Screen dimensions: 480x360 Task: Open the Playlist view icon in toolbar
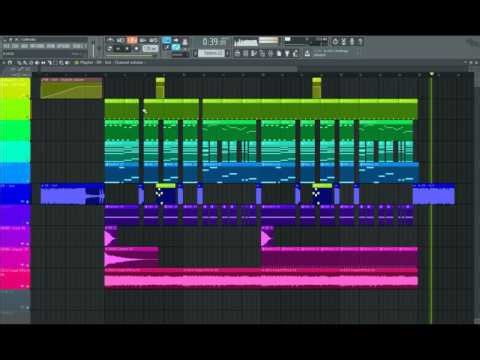(x=237, y=53)
